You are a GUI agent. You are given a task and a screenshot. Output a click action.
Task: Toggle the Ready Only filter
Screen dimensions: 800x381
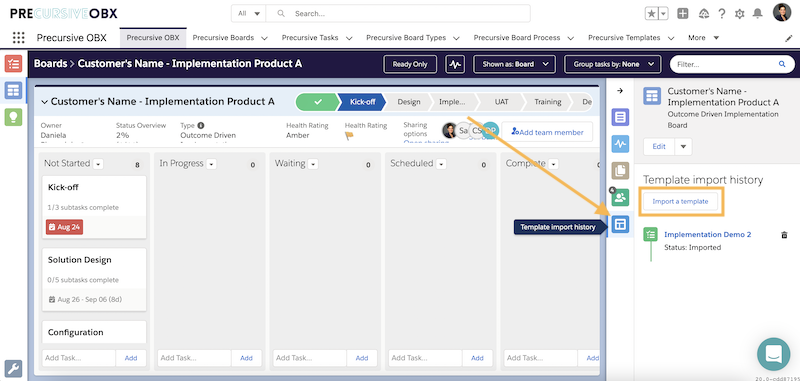click(410, 64)
